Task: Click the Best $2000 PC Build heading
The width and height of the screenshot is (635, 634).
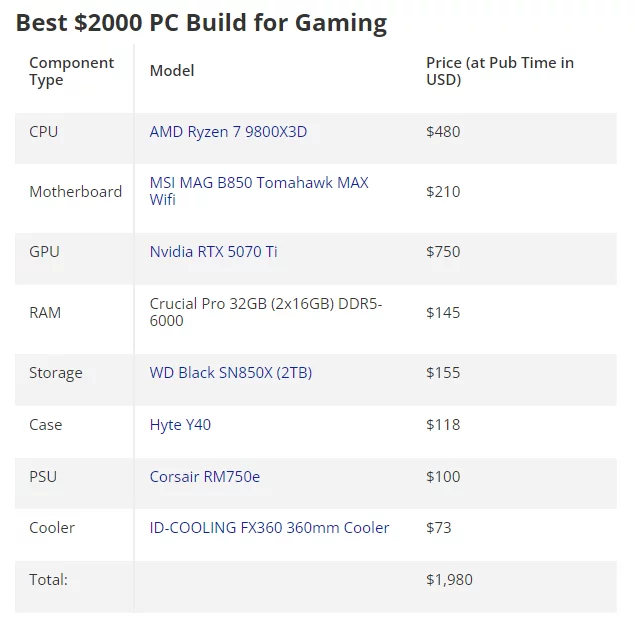Action: [x=201, y=22]
